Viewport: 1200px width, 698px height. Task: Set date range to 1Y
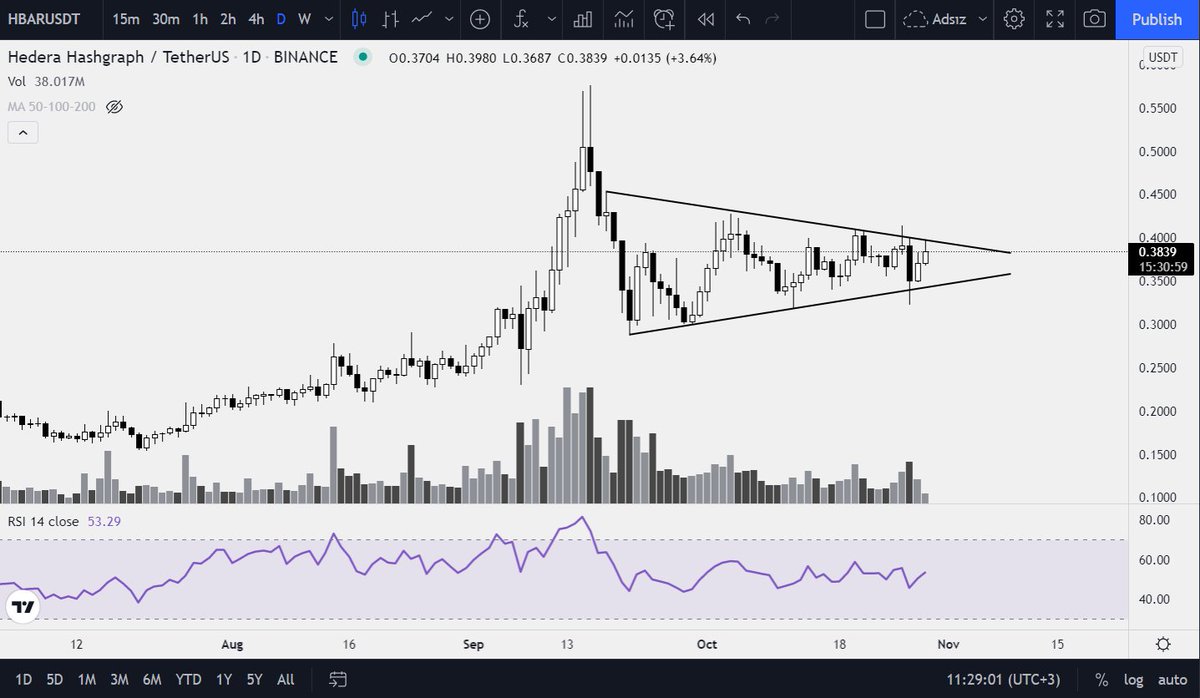pyautogui.click(x=222, y=680)
